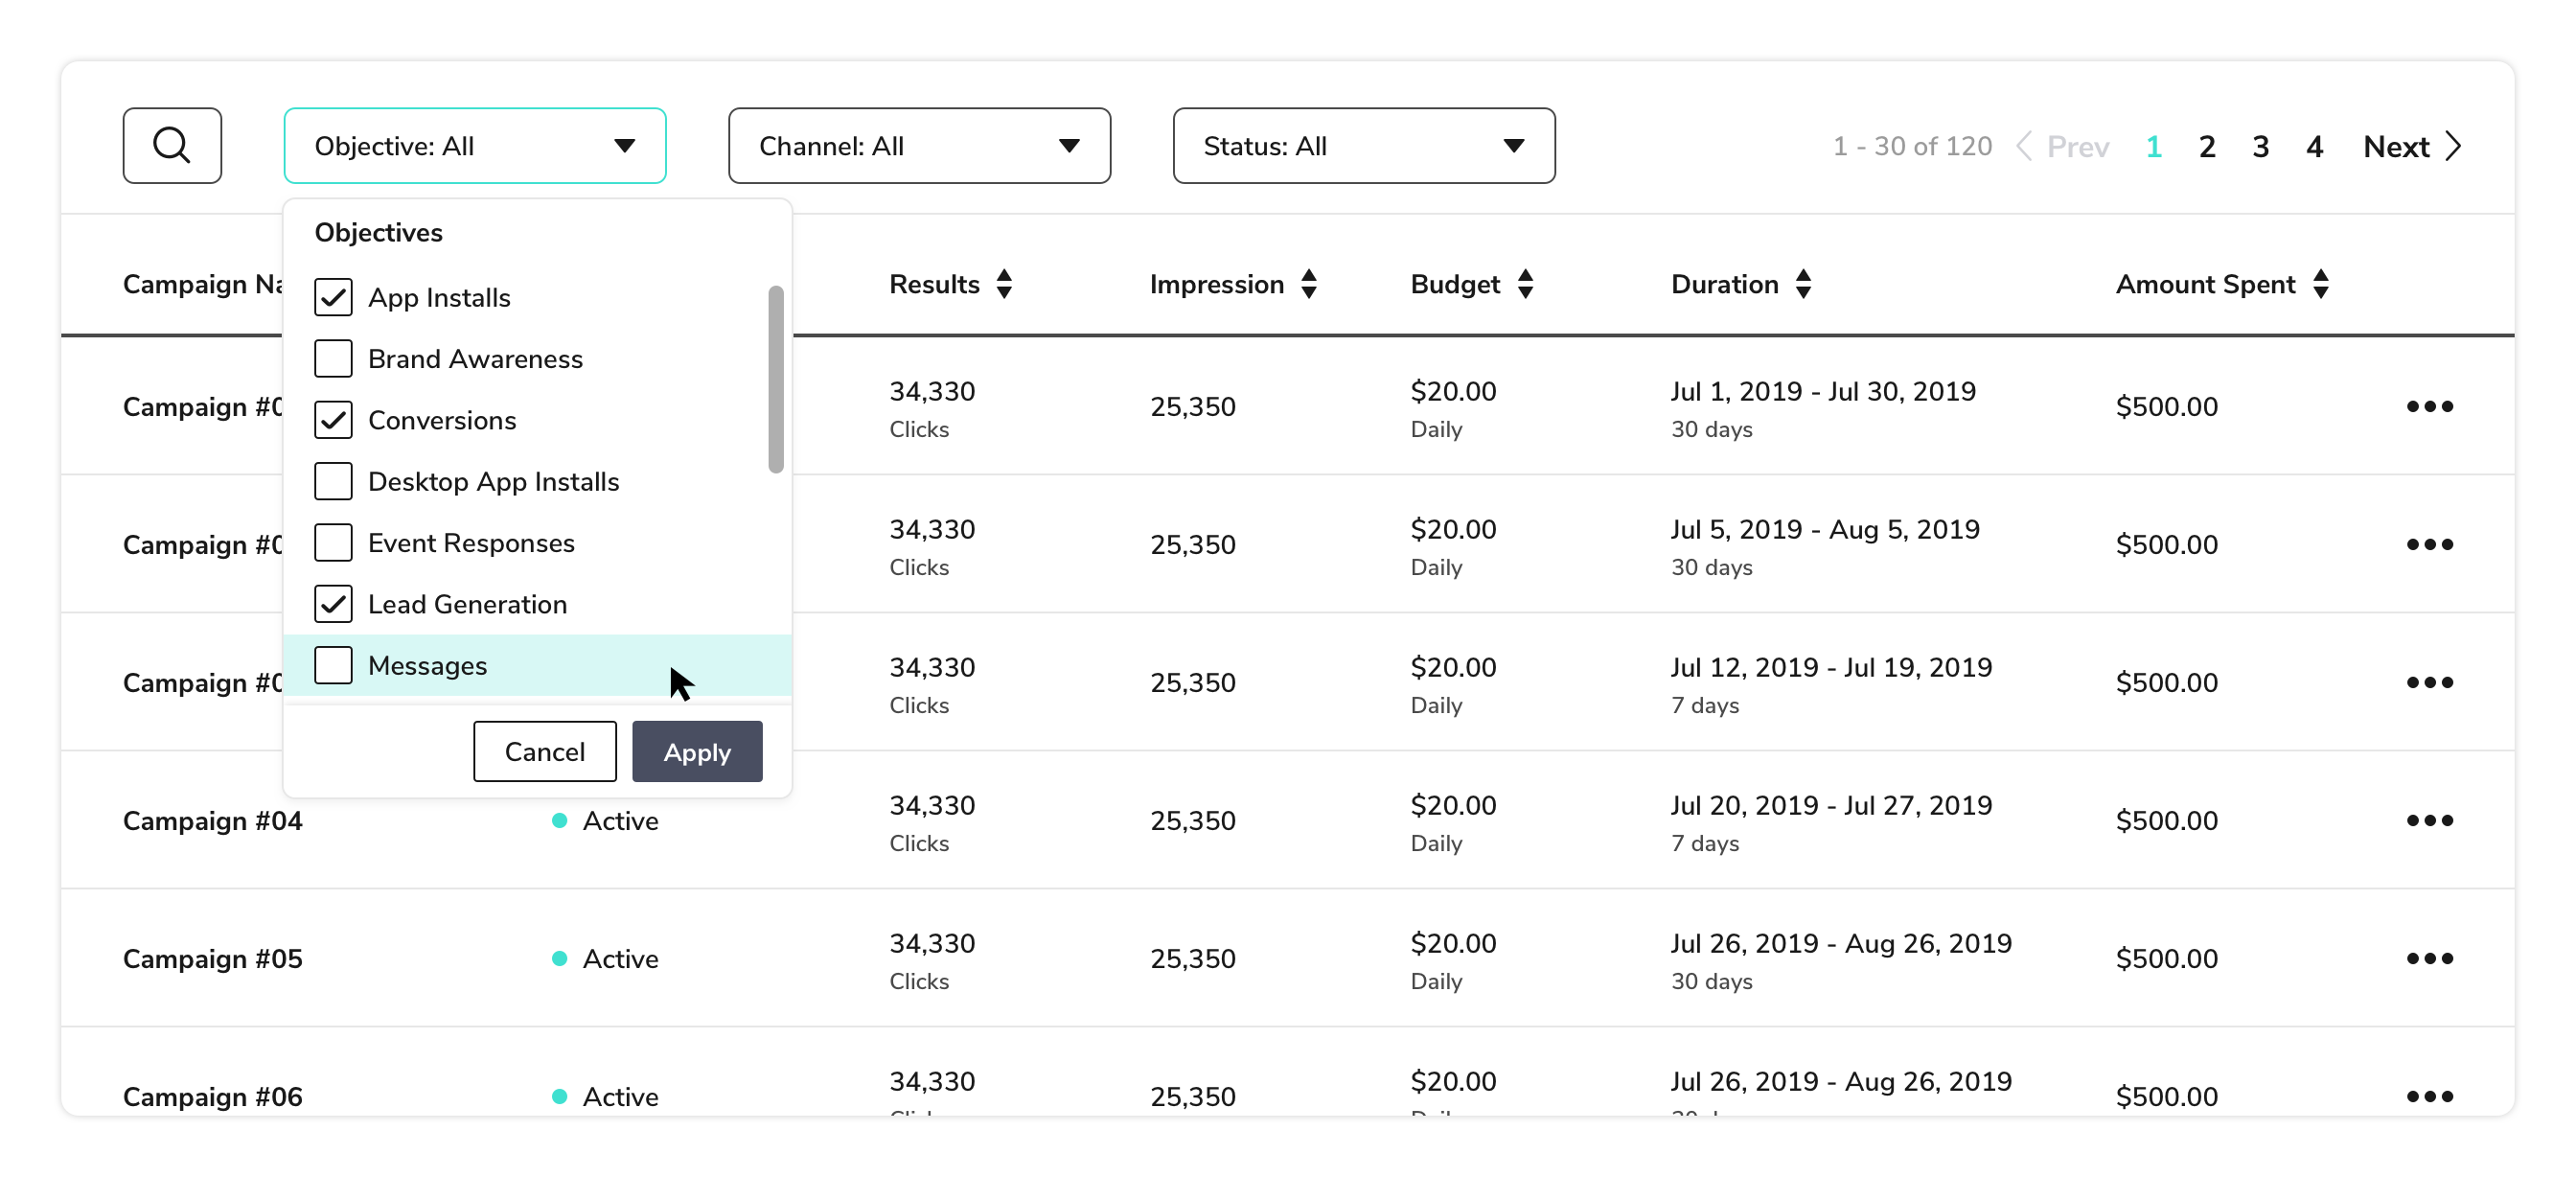Click the objectives list scrollbar thumb
The image size is (2576, 1177).
tap(776, 380)
